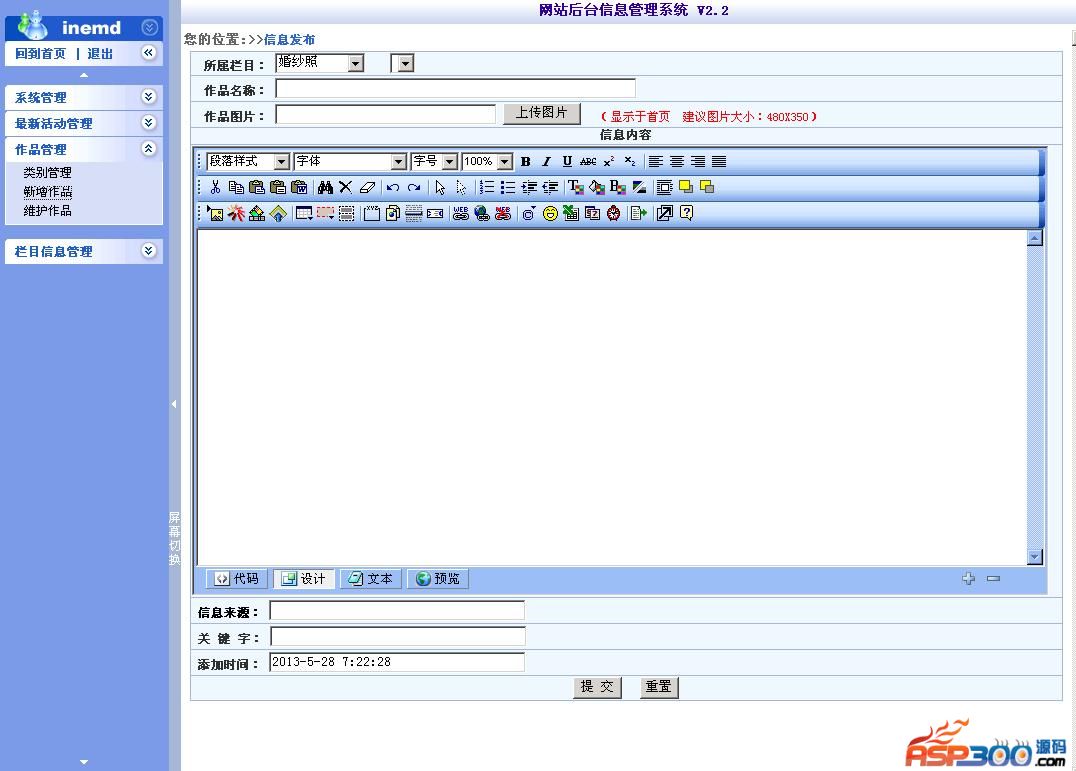Insert hyperlink WEB chain icon

click(x=460, y=213)
